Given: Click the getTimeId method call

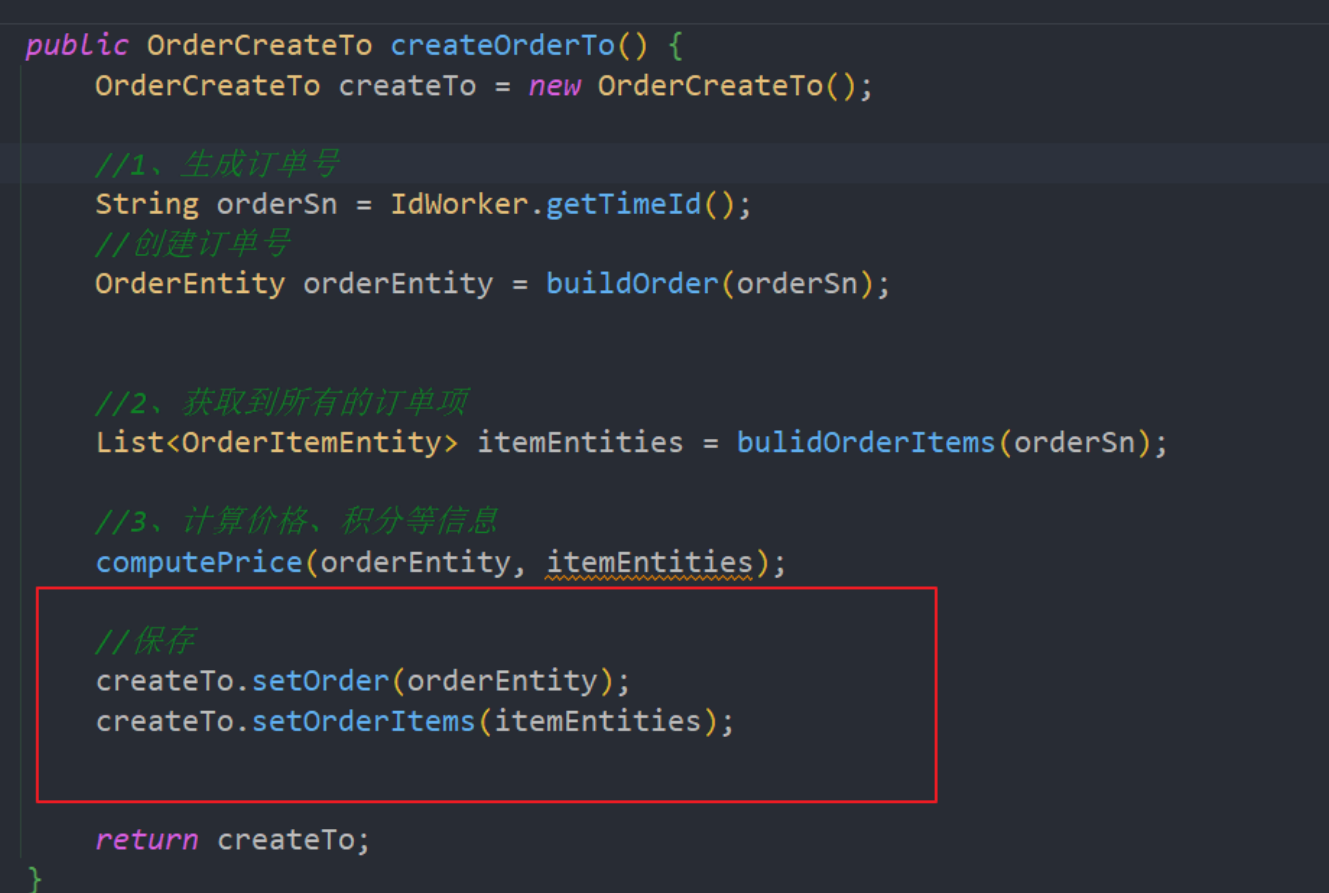Looking at the screenshot, I should pyautogui.click(x=624, y=205).
